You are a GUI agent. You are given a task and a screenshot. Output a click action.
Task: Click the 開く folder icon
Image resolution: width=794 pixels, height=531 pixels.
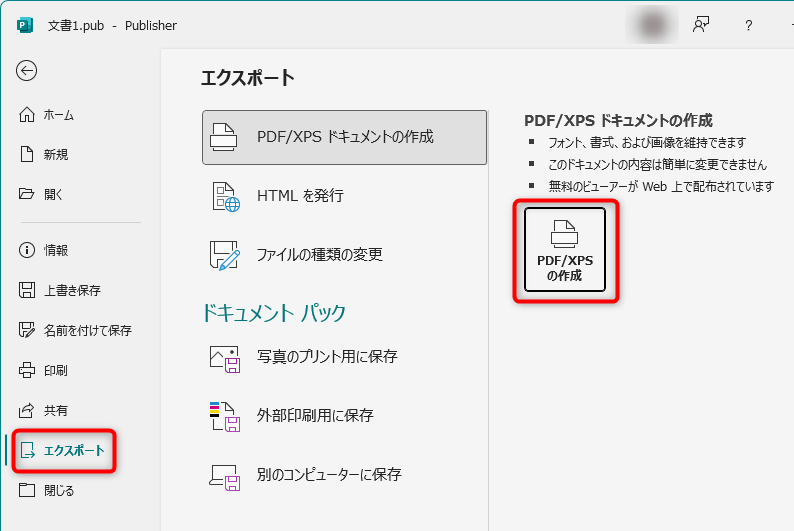pyautogui.click(x=28, y=195)
